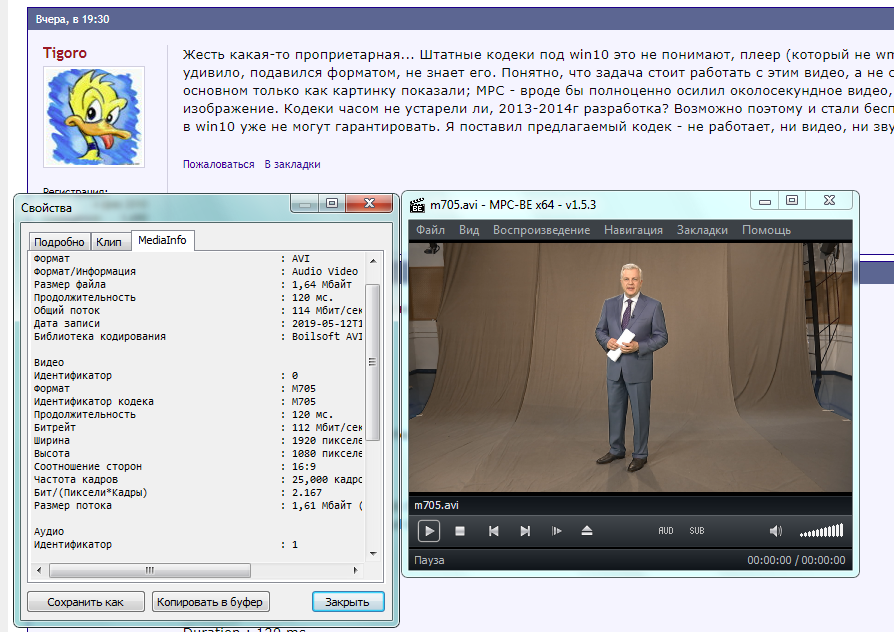The image size is (894, 632).
Task: Jump to previous file icon
Action: [493, 531]
